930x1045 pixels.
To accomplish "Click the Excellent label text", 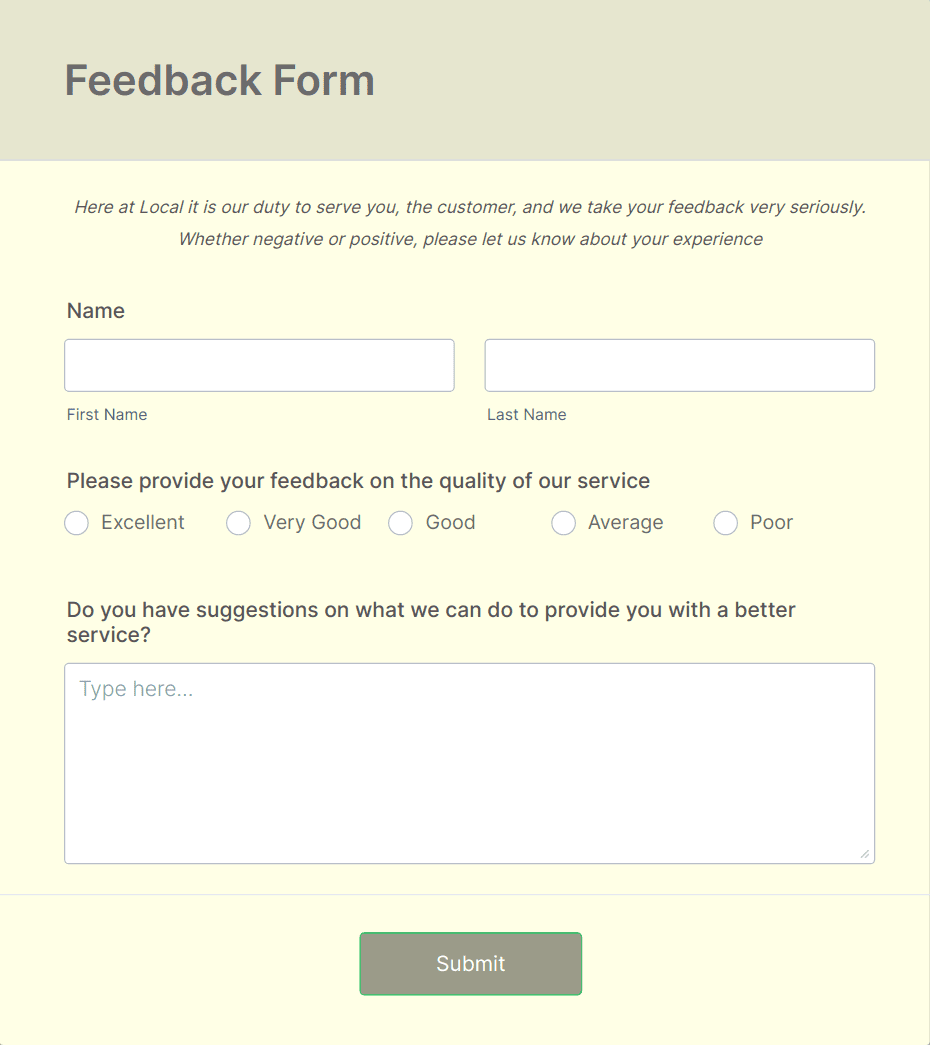I will 142,522.
